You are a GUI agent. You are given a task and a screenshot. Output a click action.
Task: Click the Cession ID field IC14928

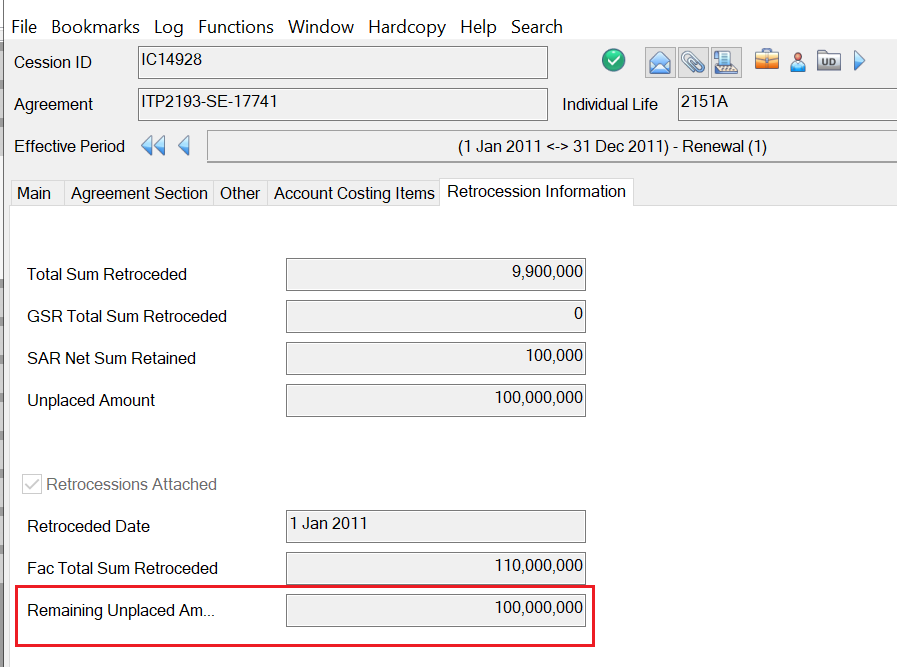tap(342, 62)
